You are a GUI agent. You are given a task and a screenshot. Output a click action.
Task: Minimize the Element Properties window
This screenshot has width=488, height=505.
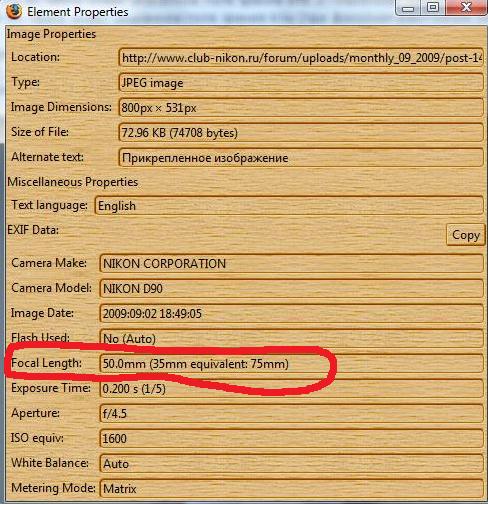tap(408, 7)
